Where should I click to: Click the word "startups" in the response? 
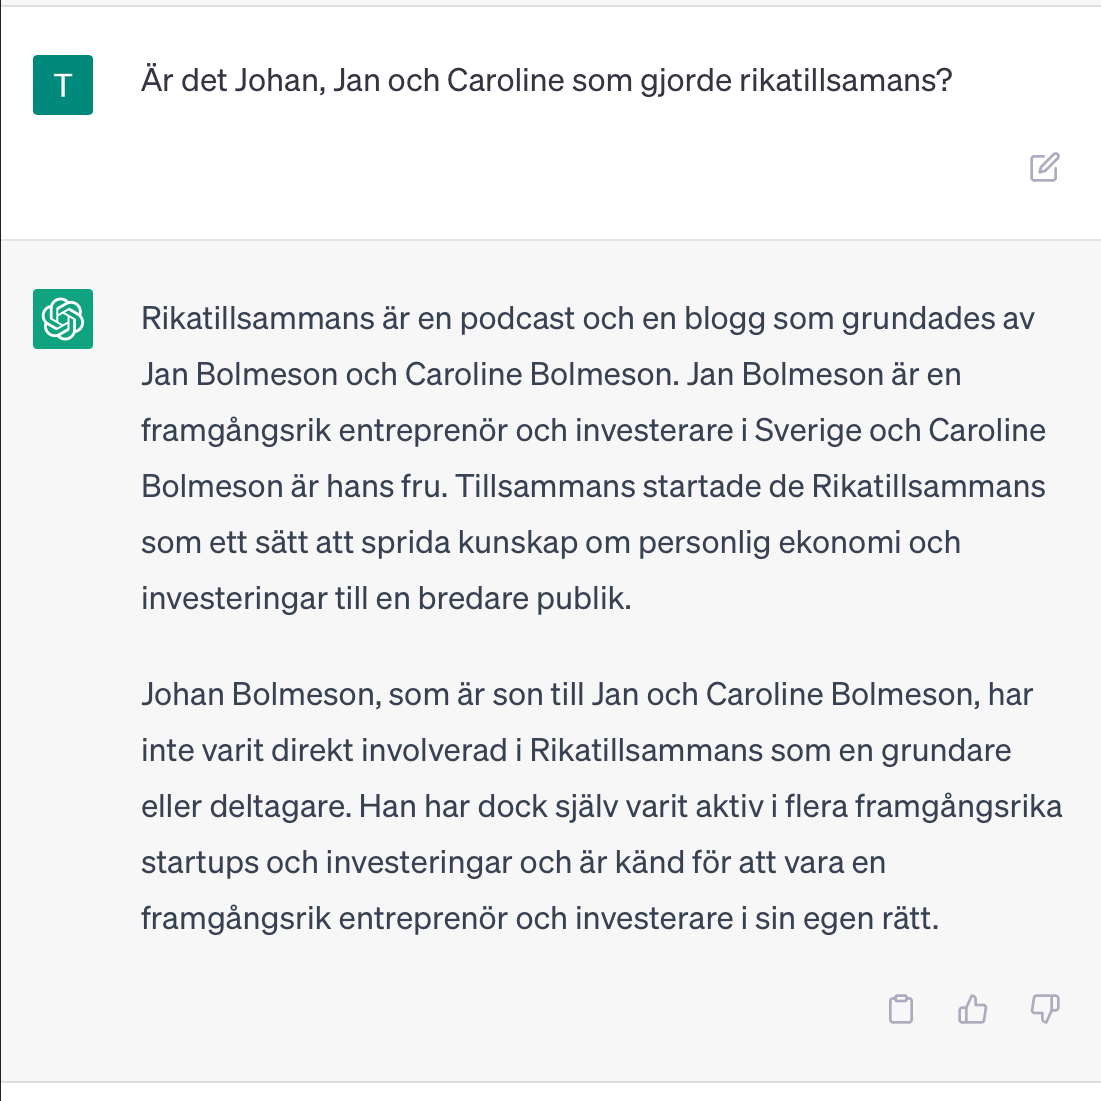coord(199,863)
